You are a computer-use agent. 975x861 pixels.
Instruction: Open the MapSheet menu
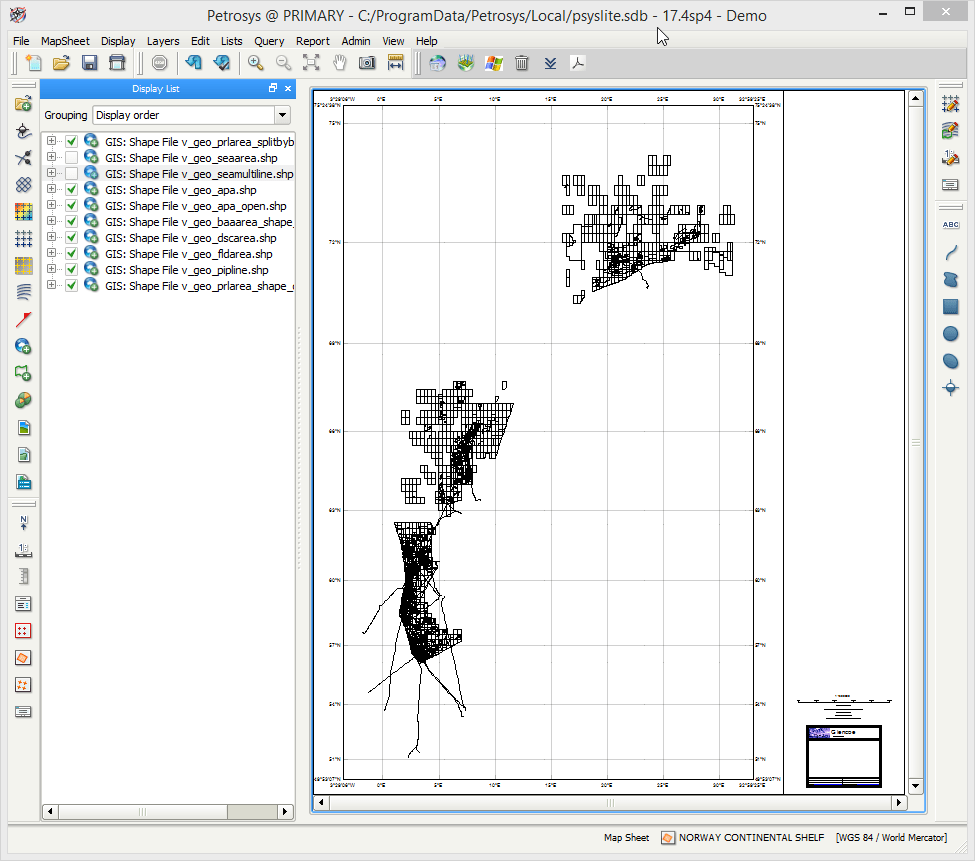point(65,41)
